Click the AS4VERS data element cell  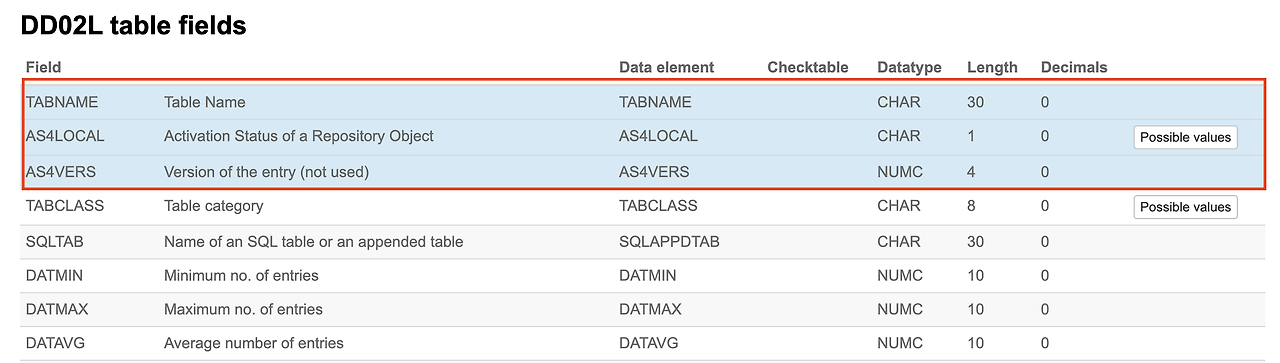654,172
